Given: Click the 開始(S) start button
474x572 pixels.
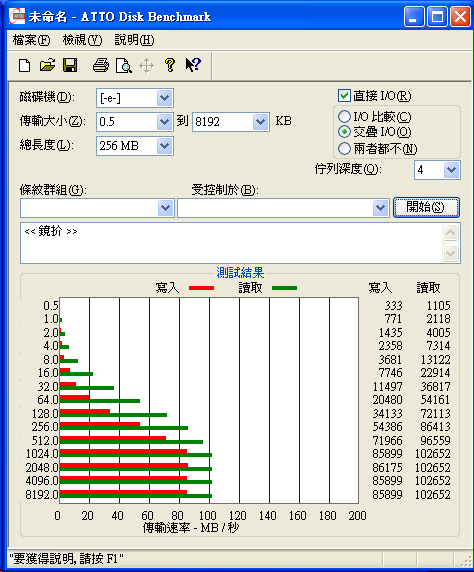Looking at the screenshot, I should [426, 207].
